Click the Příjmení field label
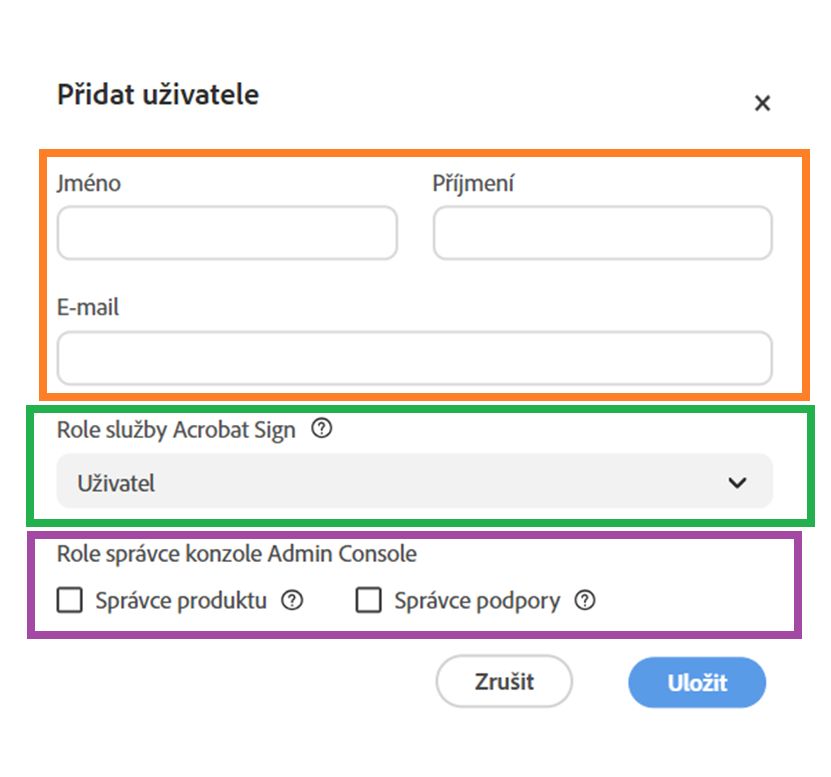831x777 pixels. click(473, 184)
